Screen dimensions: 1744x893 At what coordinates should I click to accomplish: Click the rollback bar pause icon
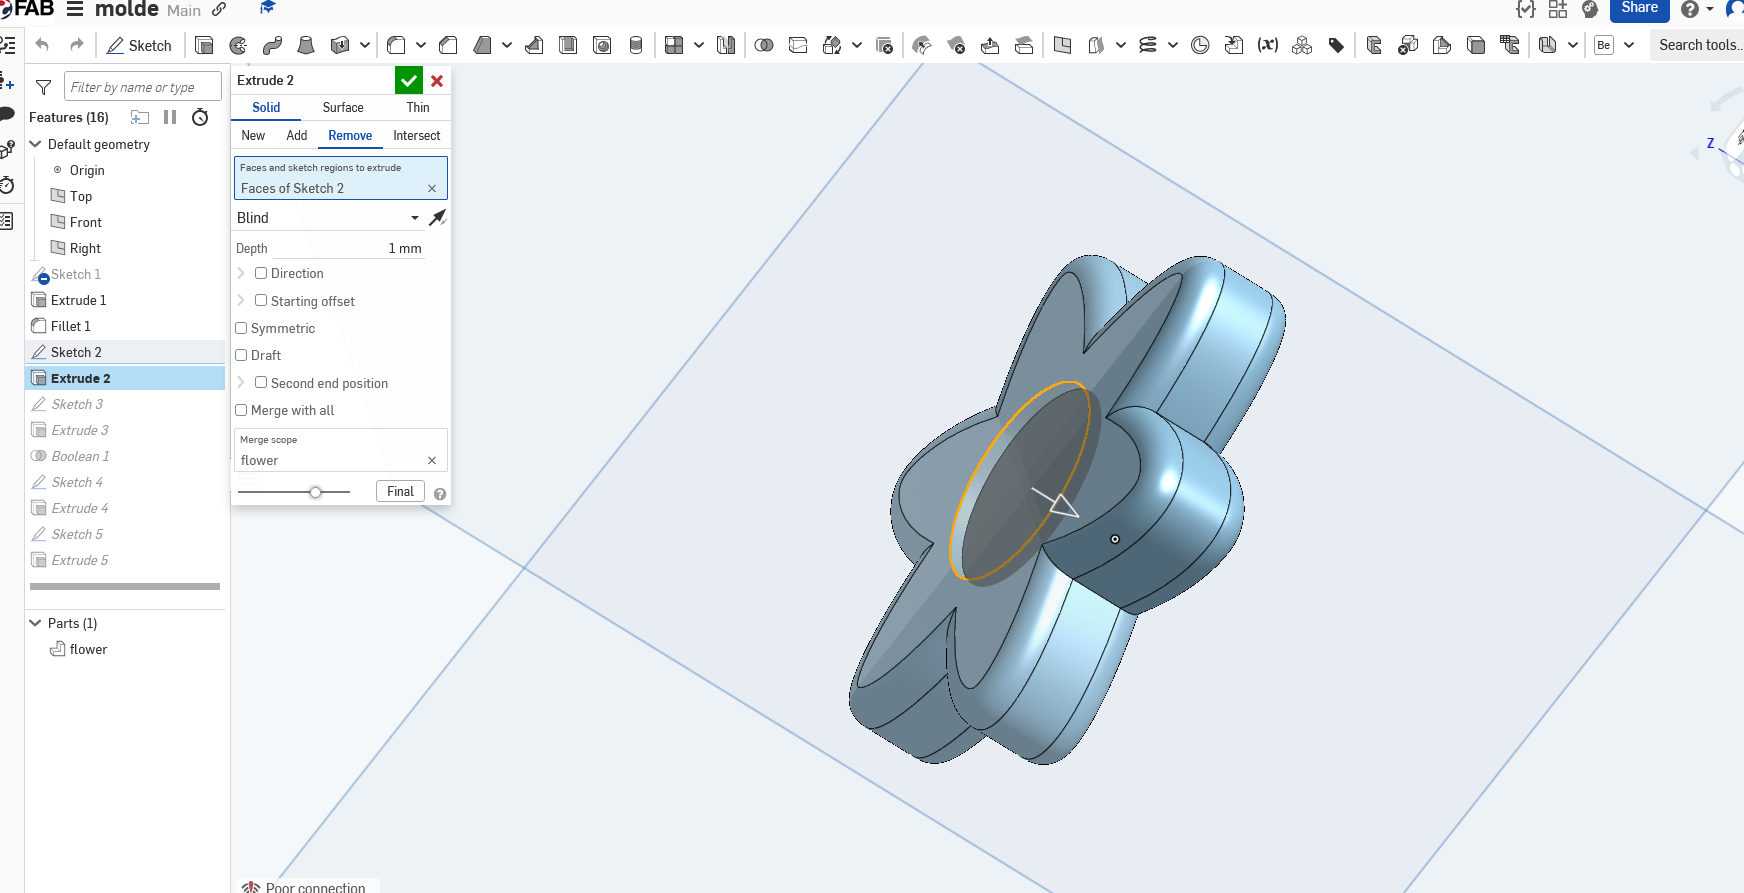click(170, 117)
